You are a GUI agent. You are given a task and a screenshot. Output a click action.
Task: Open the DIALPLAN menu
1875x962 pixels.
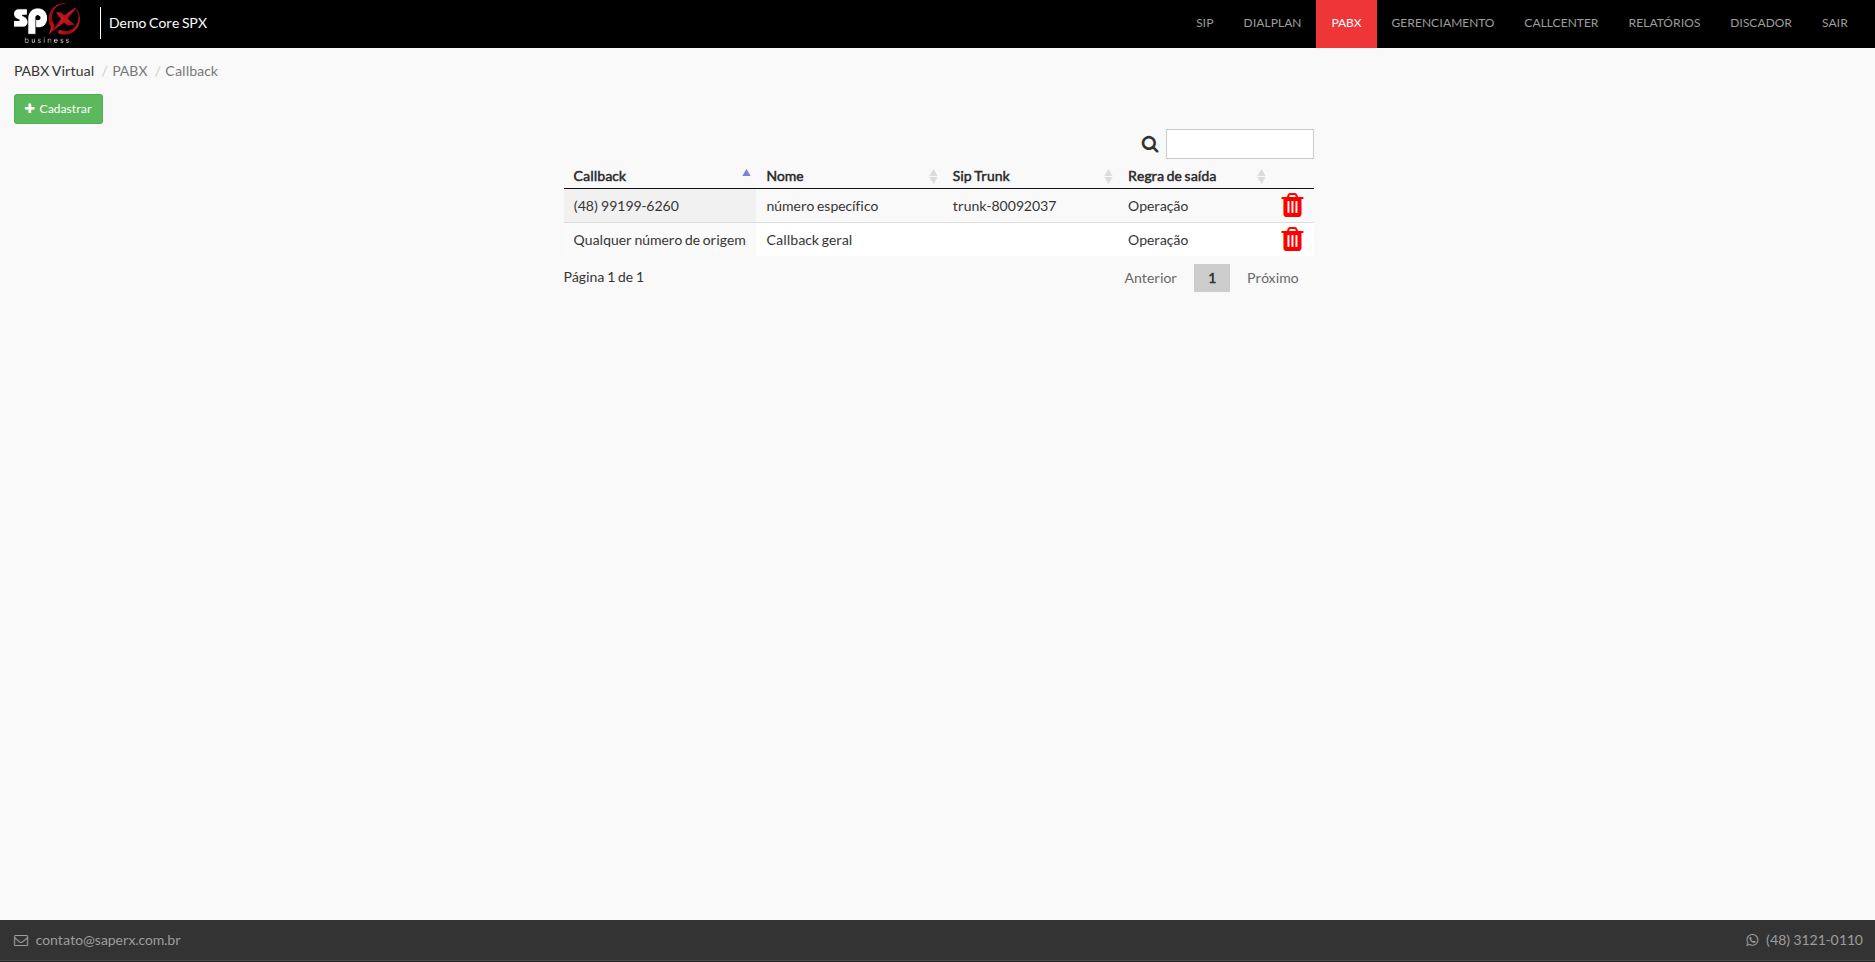click(1272, 23)
